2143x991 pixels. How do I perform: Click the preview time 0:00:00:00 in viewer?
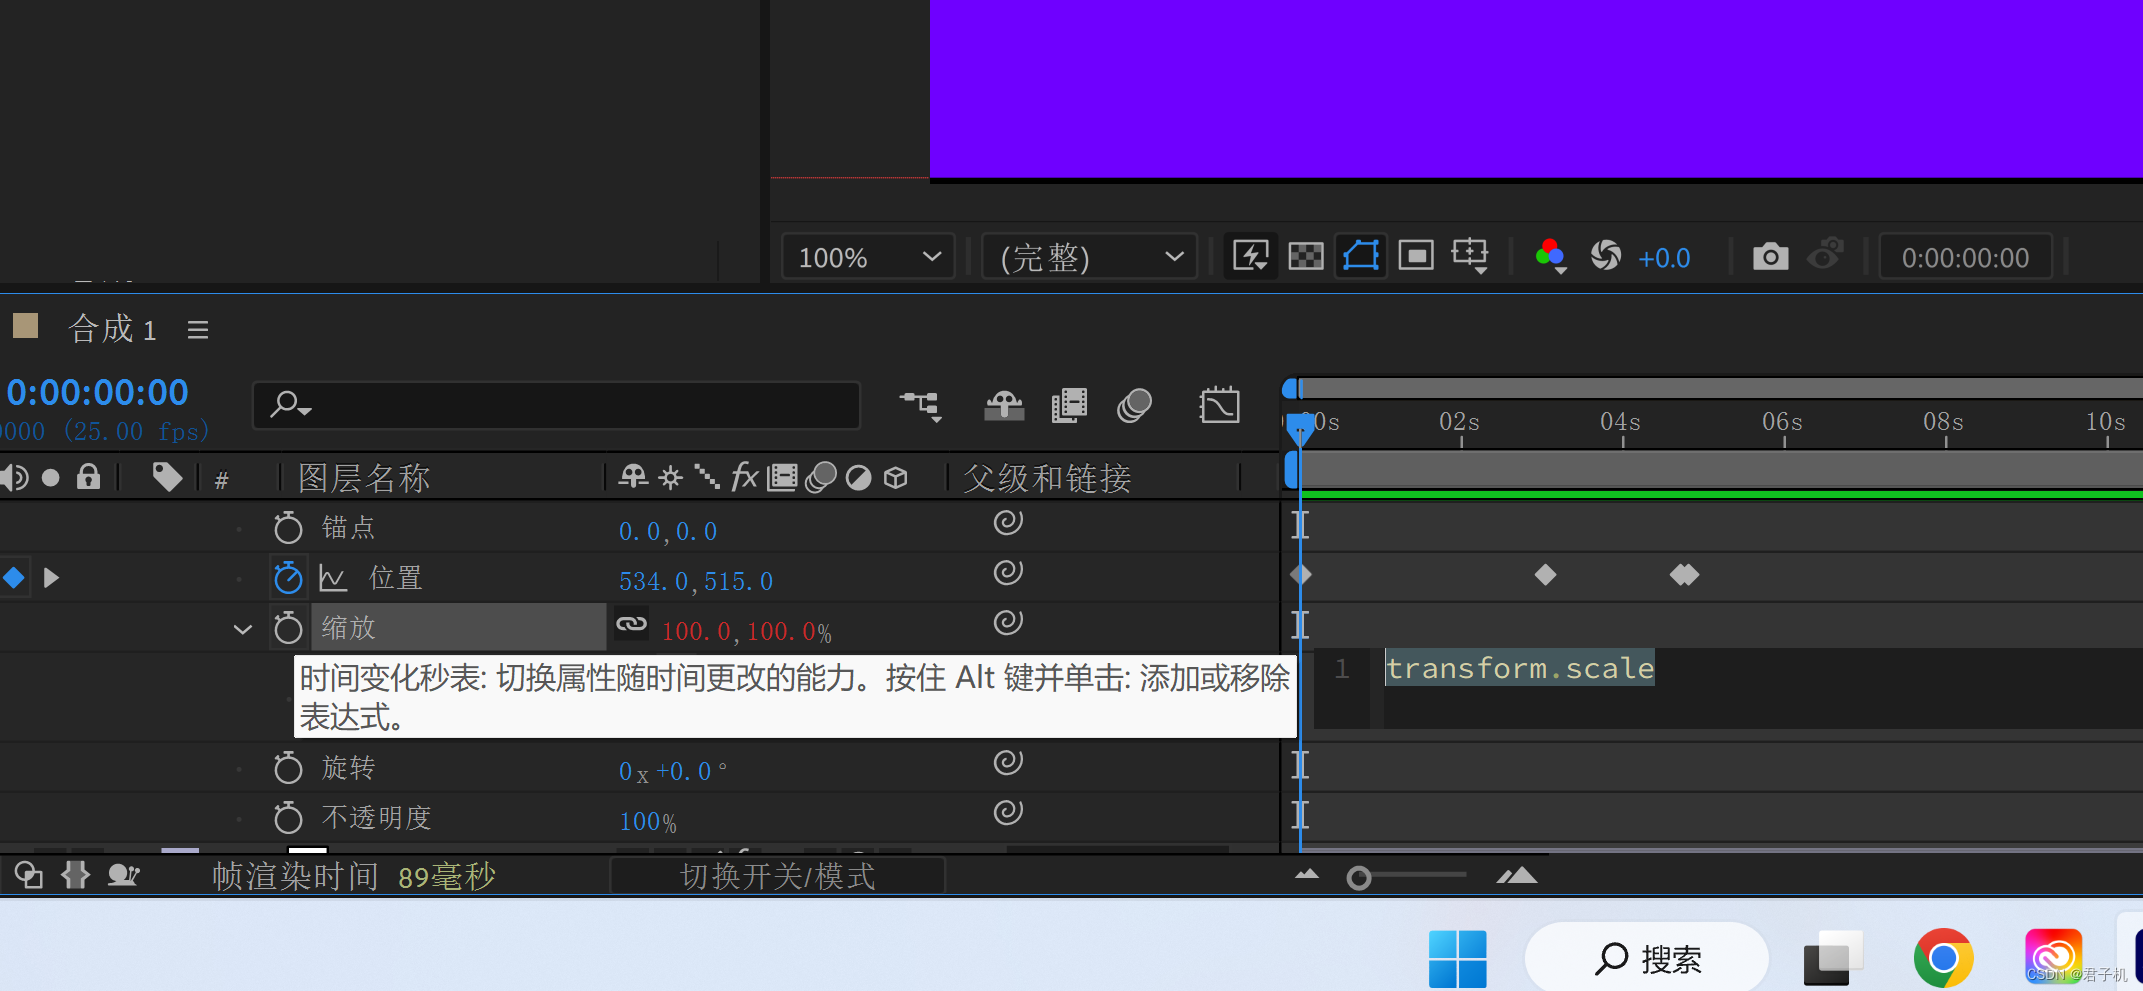(x=1965, y=258)
